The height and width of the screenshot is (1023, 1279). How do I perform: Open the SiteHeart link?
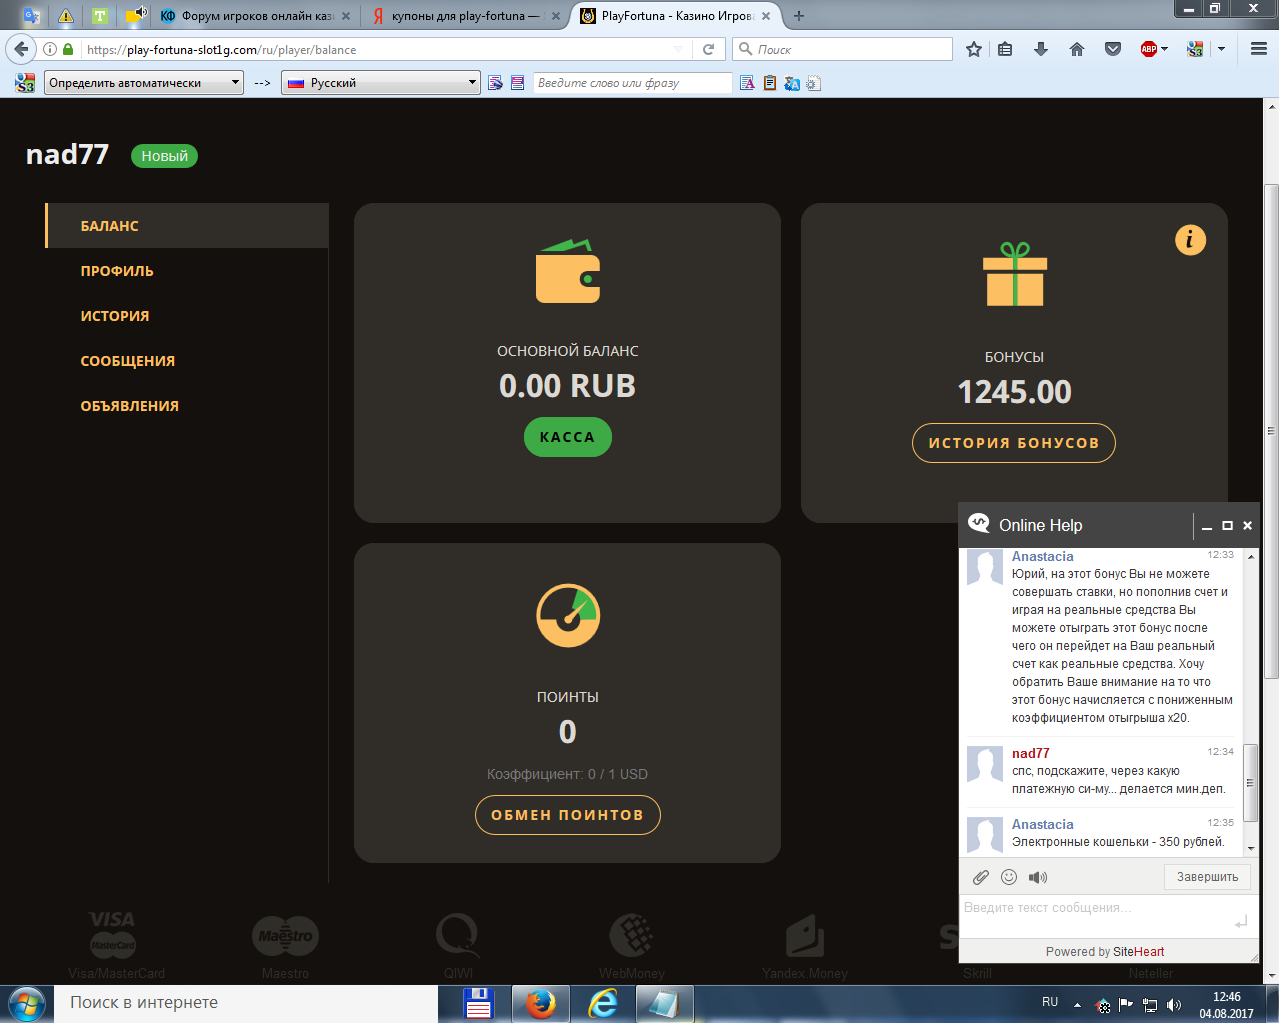pos(1138,952)
